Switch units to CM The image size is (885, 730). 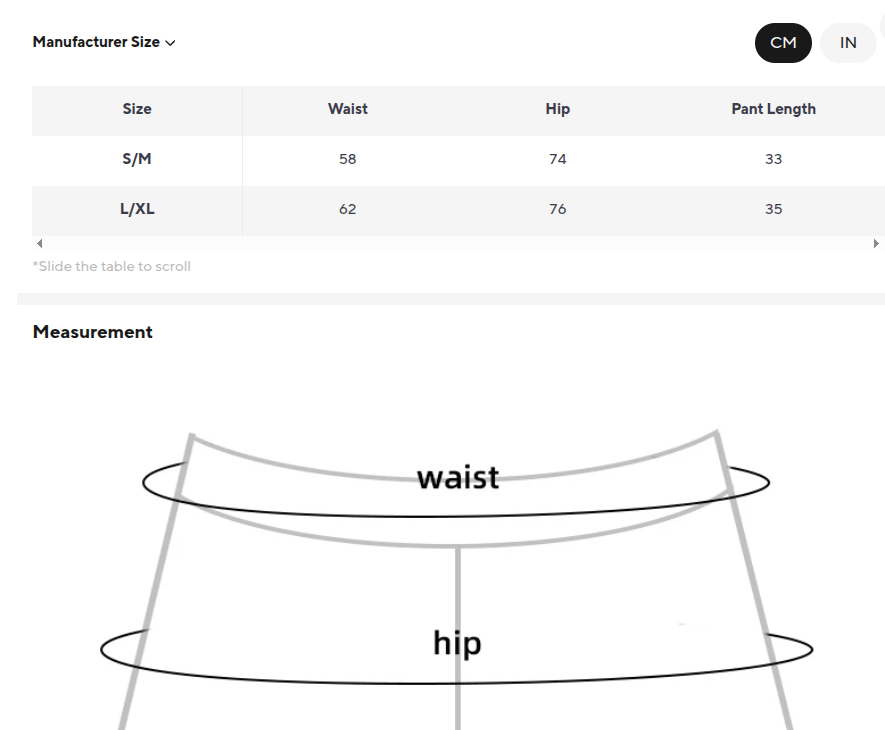pyautogui.click(x=783, y=42)
